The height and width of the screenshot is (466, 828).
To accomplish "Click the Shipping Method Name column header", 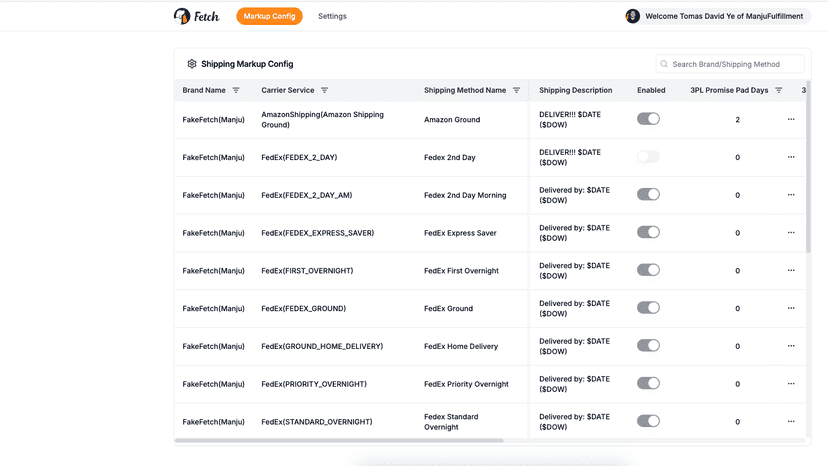I will pos(465,90).
